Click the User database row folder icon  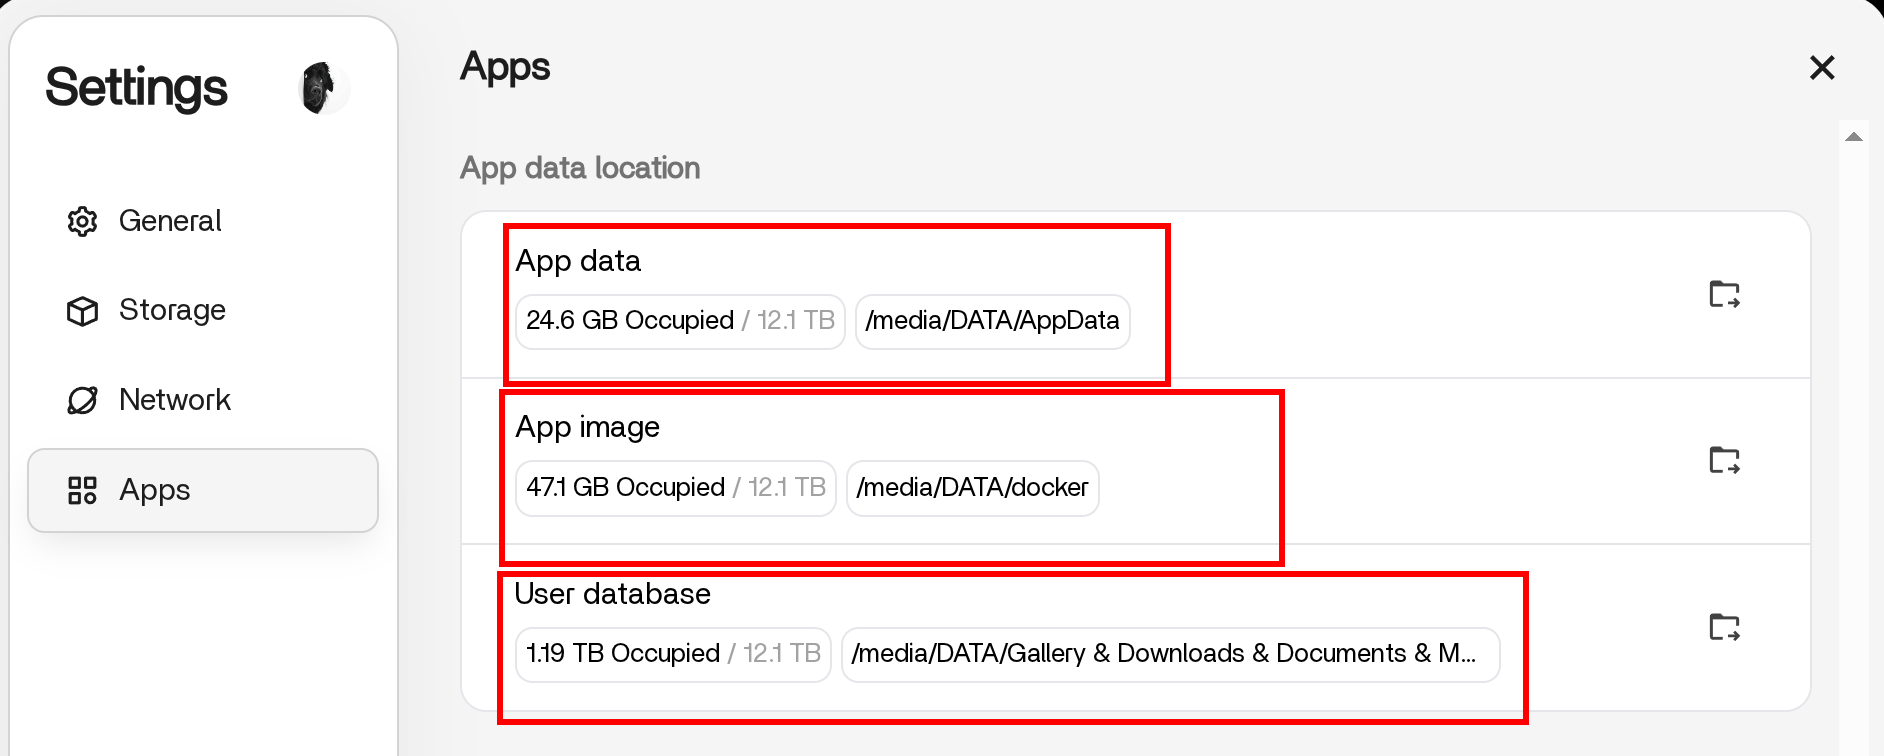point(1724,627)
